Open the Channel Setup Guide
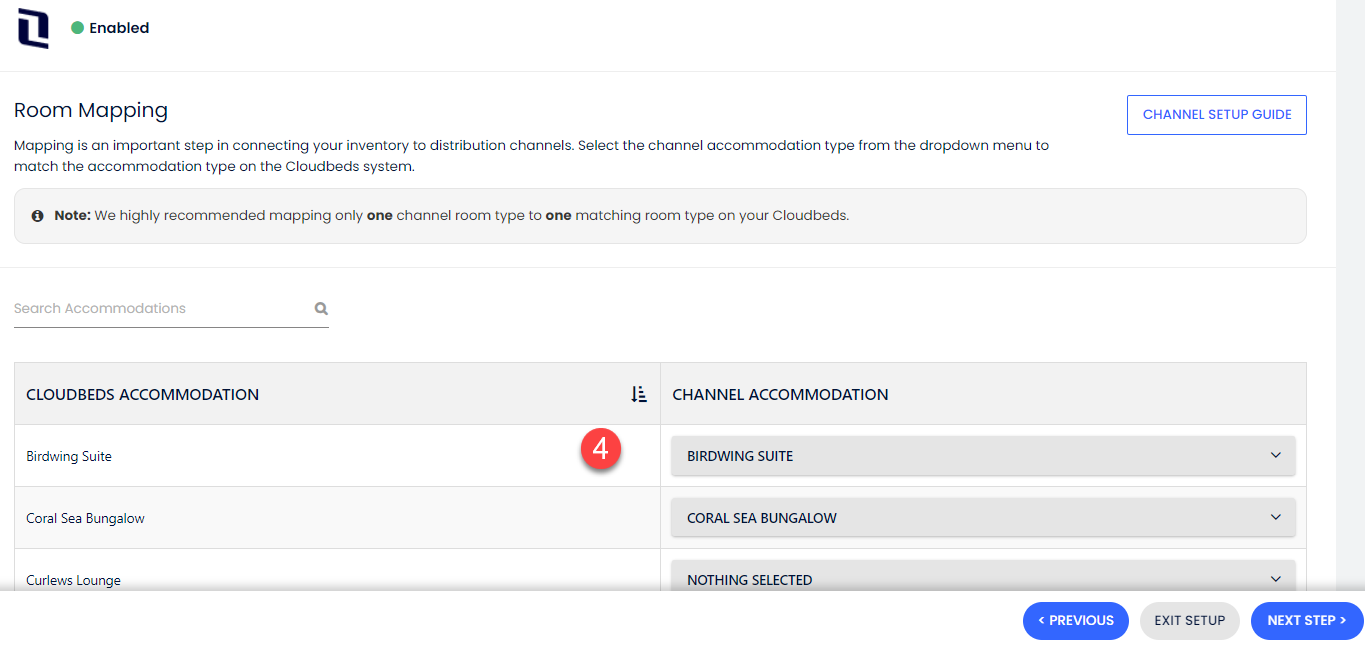Screen dimensions: 1365x646 tap(1216, 114)
